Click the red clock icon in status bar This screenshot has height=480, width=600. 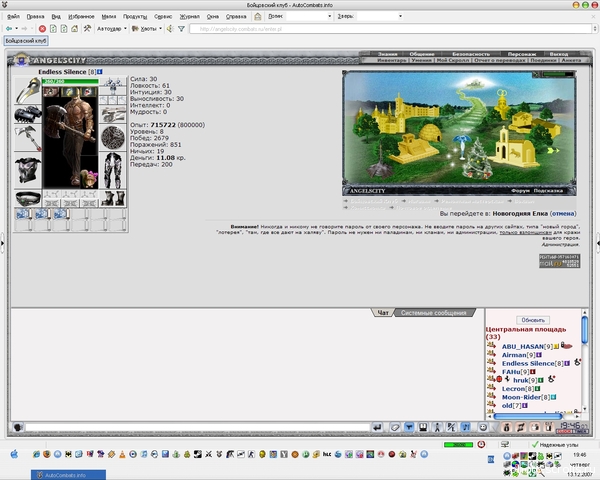[x=481, y=444]
